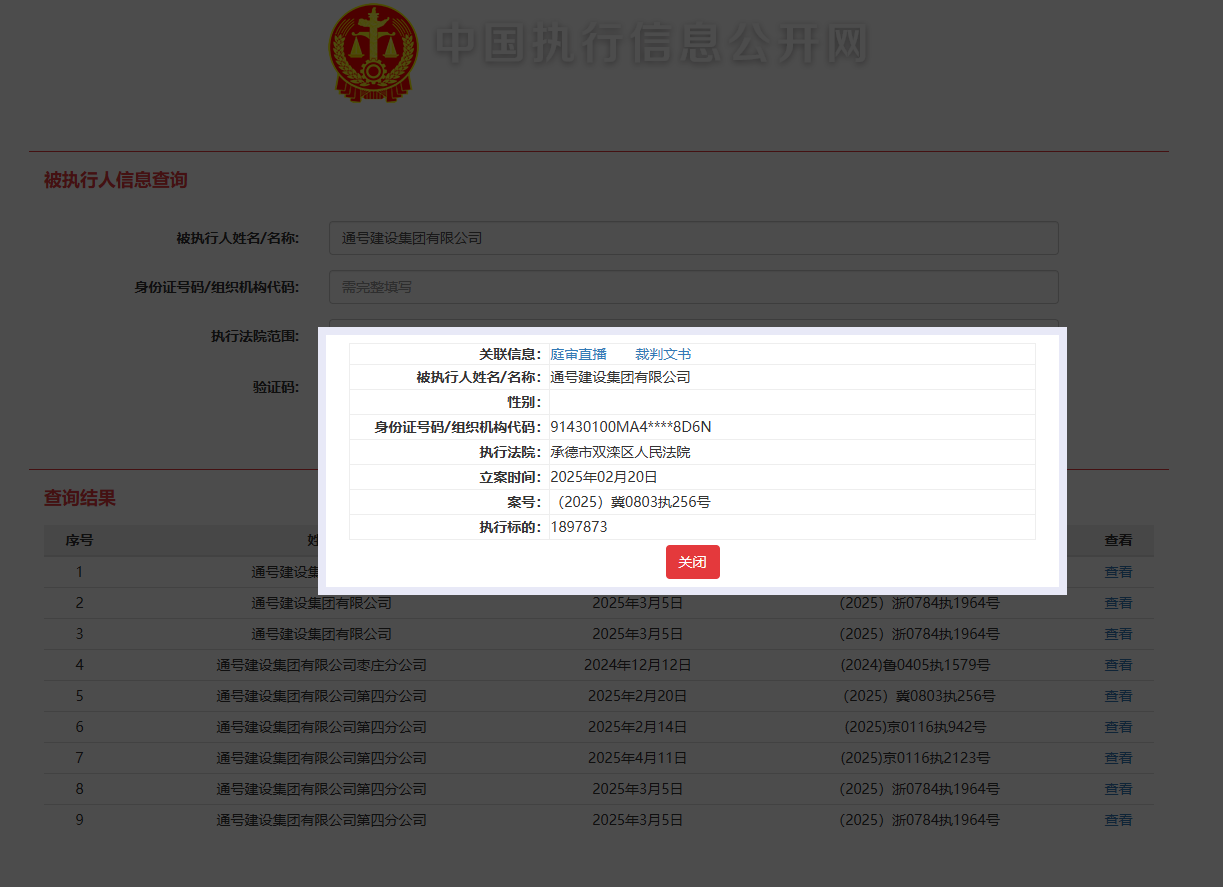Image resolution: width=1223 pixels, height=887 pixels.
Task: Click the 中国执行信息公开网 site title
Action: [x=652, y=44]
